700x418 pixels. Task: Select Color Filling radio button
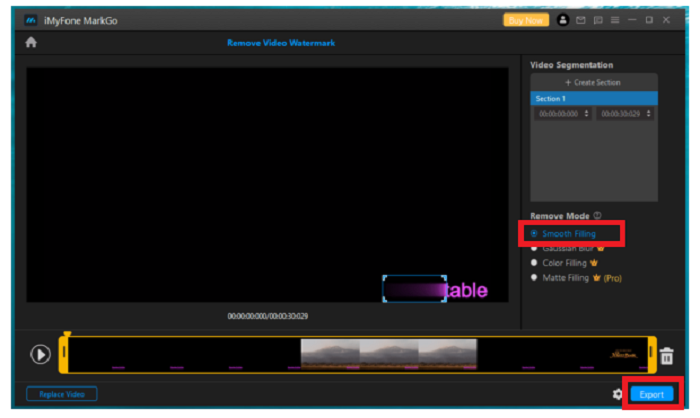click(534, 263)
